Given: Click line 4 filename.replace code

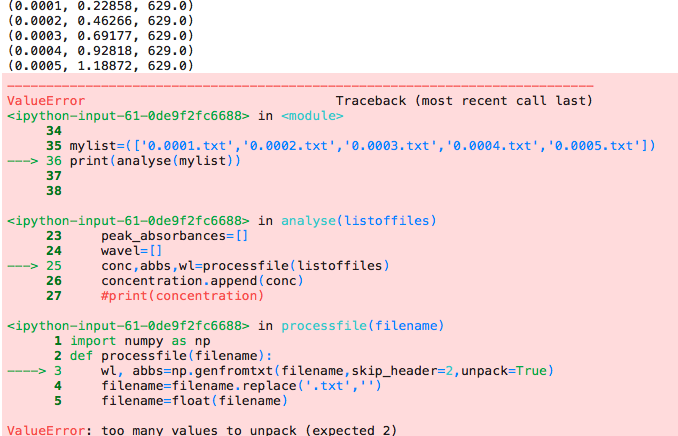Looking at the screenshot, I should pos(241,386).
